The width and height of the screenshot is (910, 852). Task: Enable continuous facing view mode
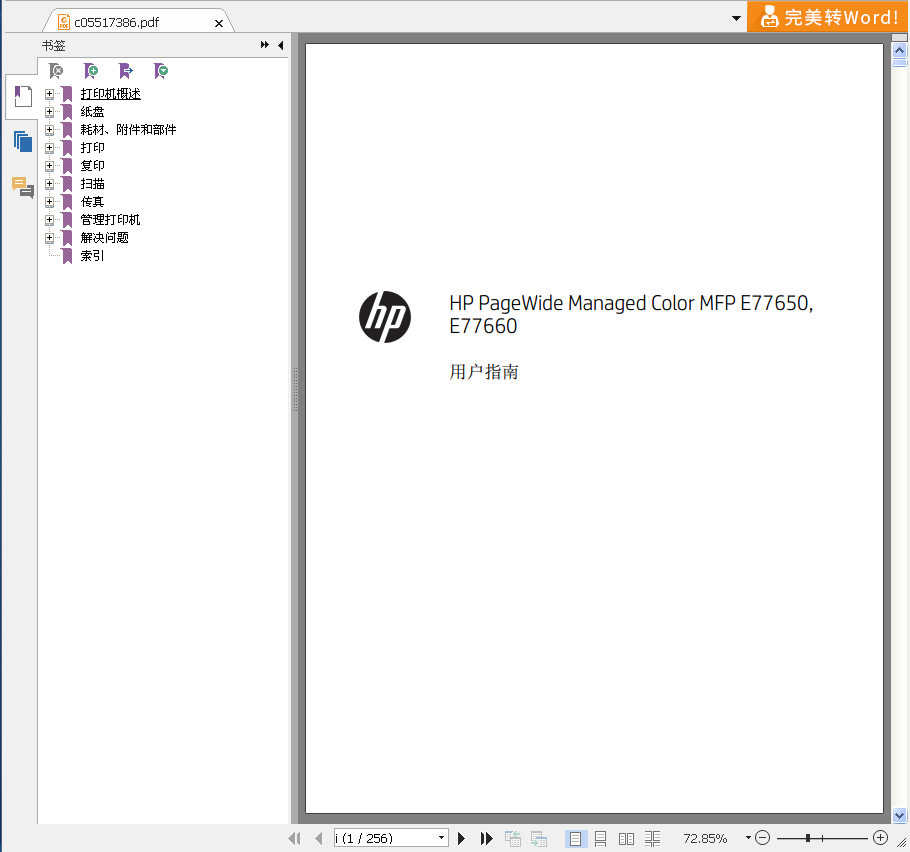[652, 838]
